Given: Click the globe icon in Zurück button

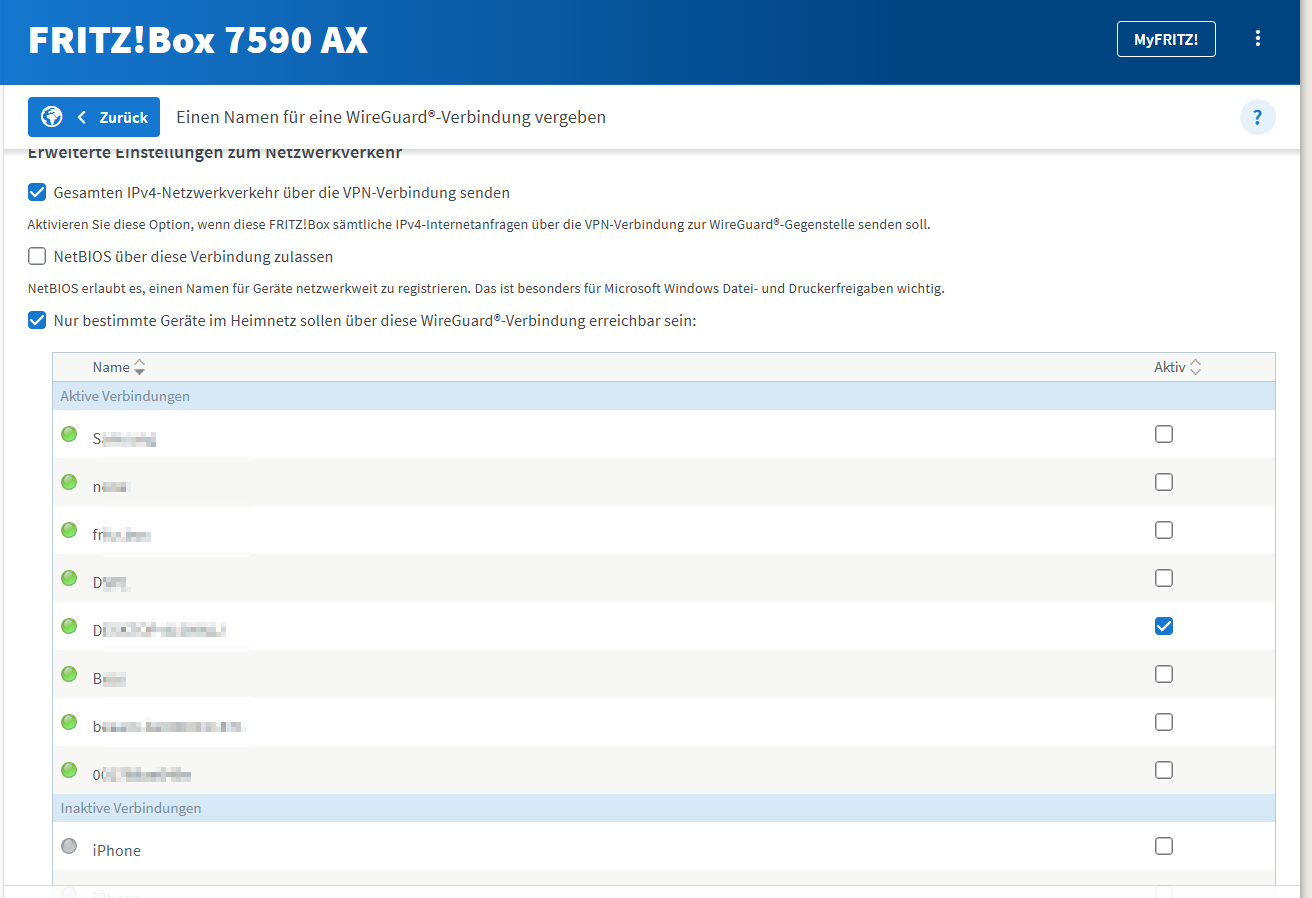Looking at the screenshot, I should [52, 117].
